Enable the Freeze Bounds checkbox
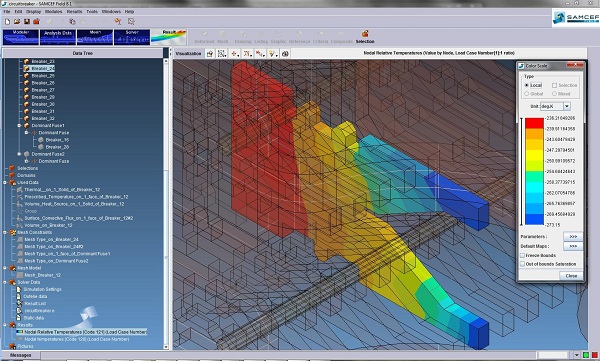600x361 pixels. [522, 255]
